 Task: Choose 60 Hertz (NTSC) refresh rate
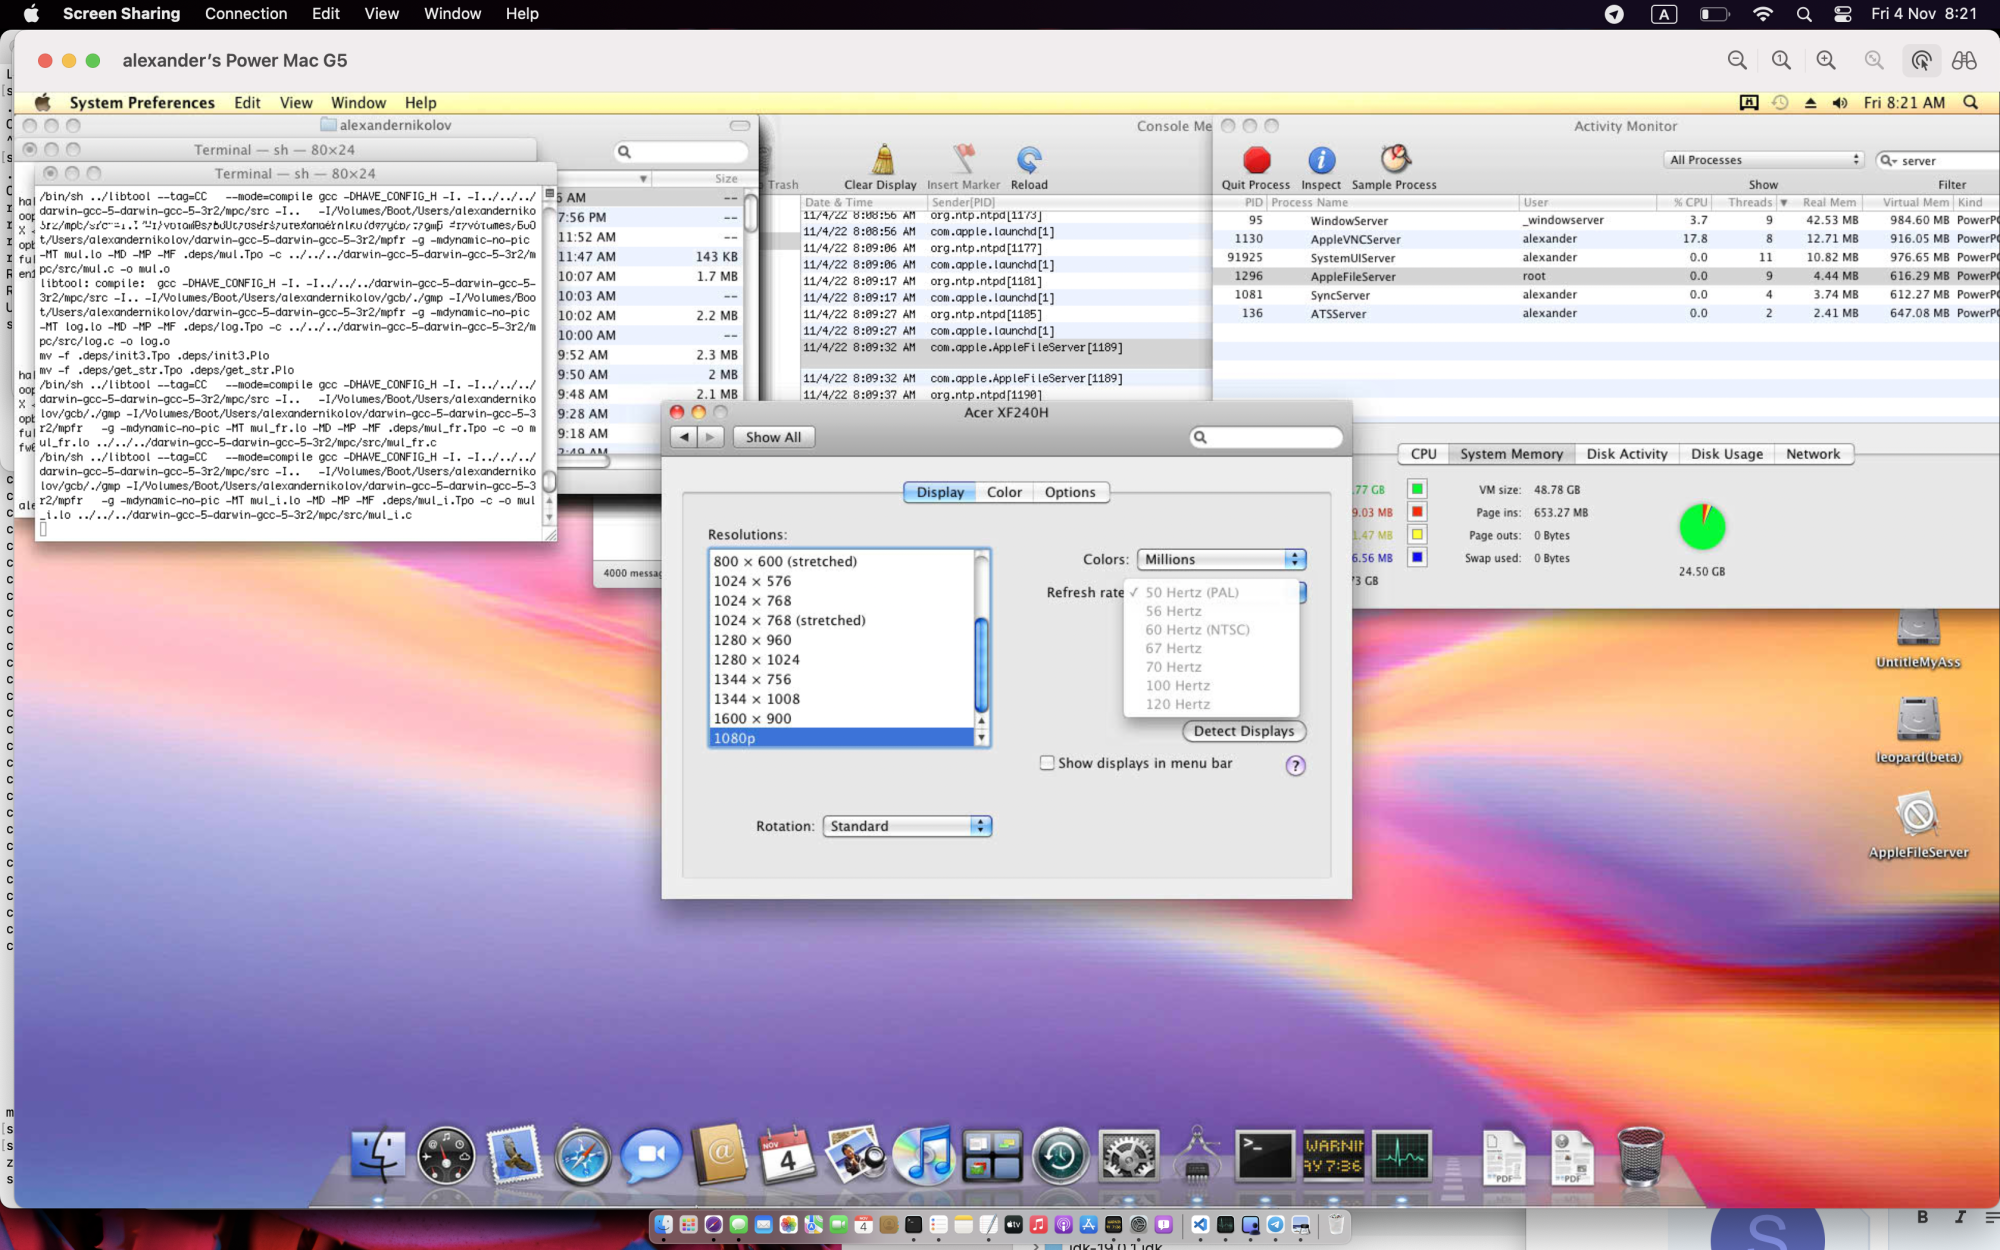pyautogui.click(x=1197, y=630)
